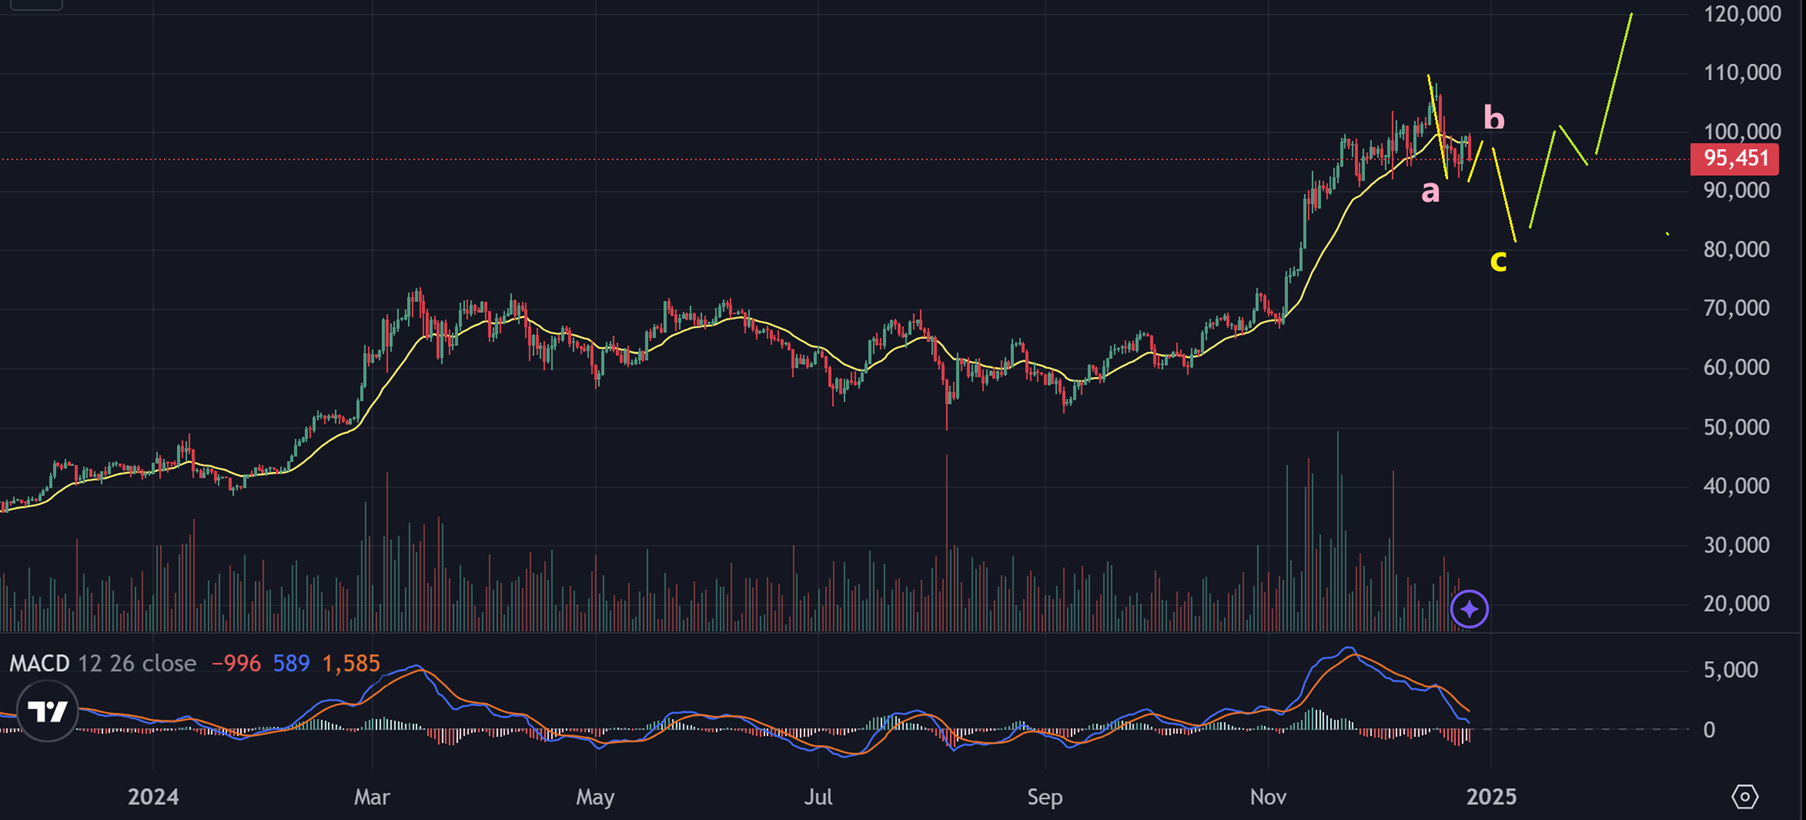Image resolution: width=1806 pixels, height=820 pixels.
Task: Click the 2024 label on time axis
Action: (x=153, y=797)
